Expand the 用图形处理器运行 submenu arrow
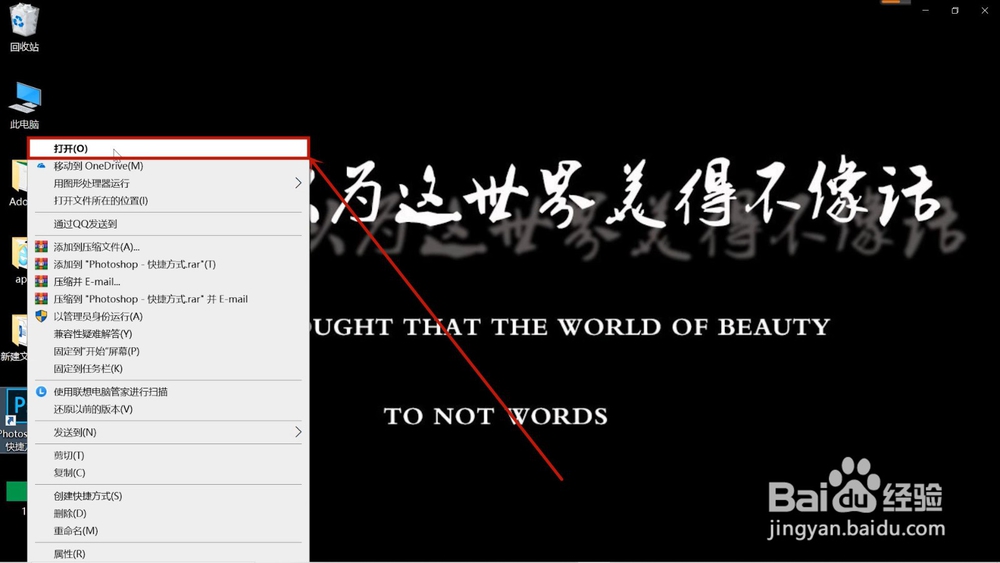The height and width of the screenshot is (563, 1000). click(x=298, y=183)
